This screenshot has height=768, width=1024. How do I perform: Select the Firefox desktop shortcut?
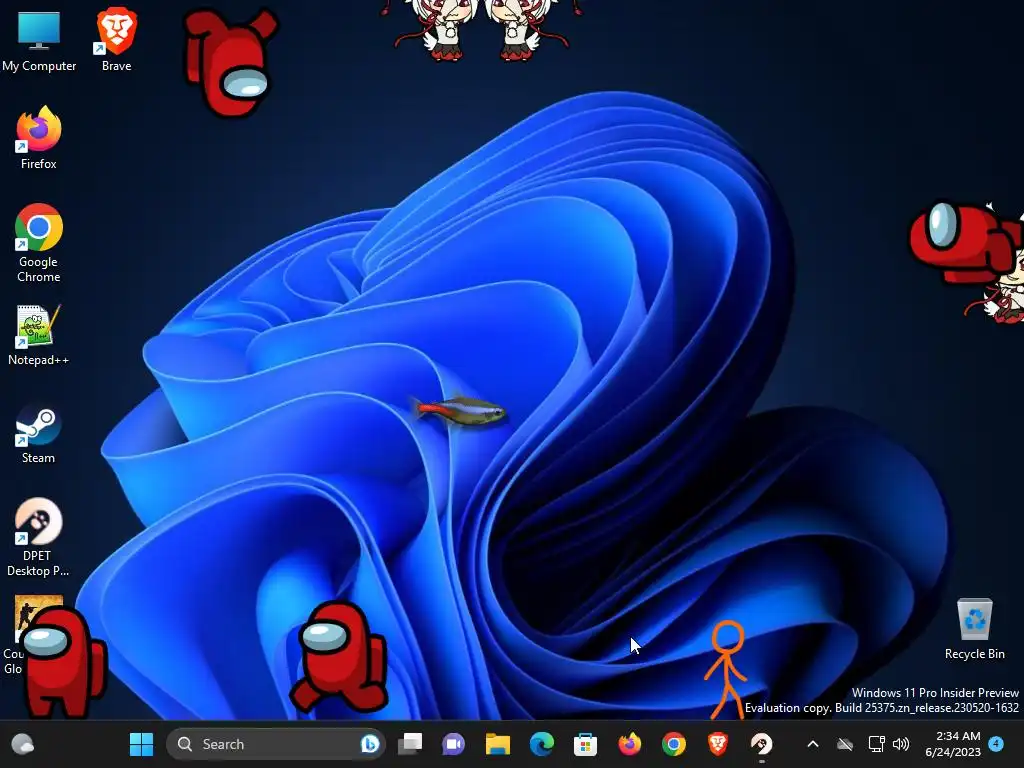tap(39, 138)
